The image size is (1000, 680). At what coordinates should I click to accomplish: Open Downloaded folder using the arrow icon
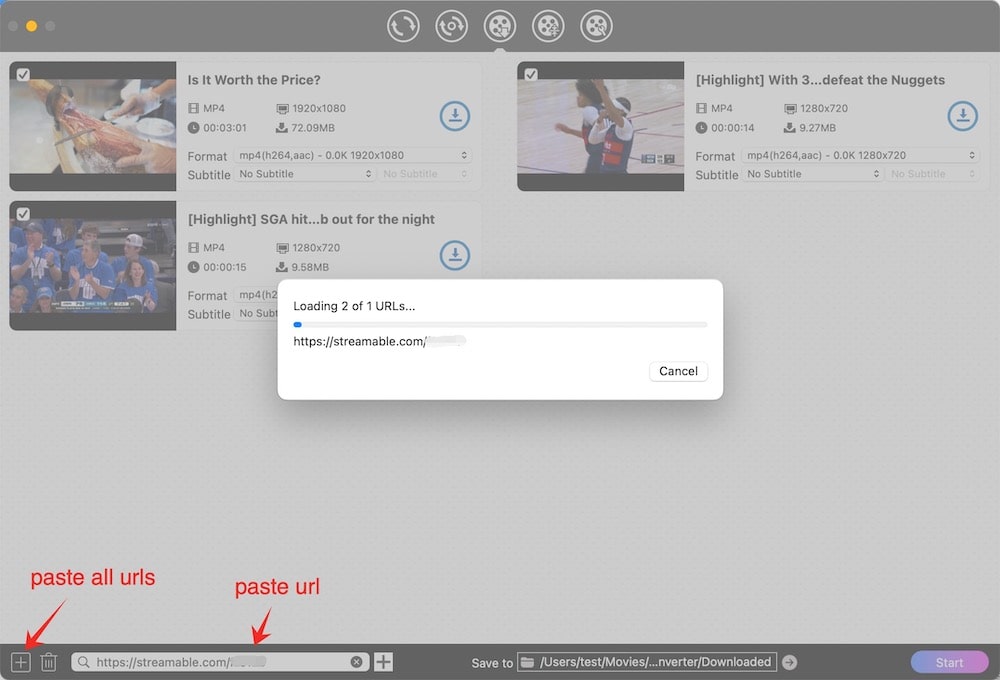tap(789, 661)
